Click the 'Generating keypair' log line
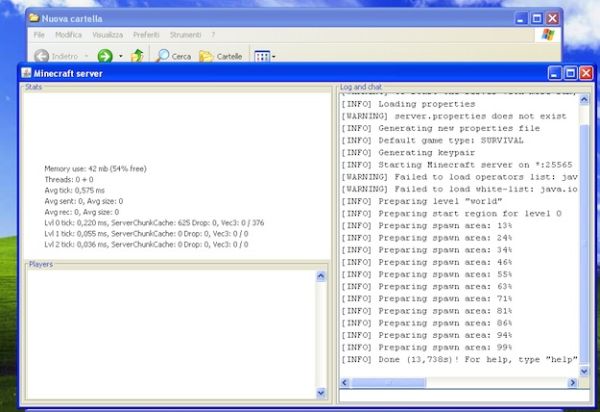Screen dimensions: 600x412 [x=408, y=153]
